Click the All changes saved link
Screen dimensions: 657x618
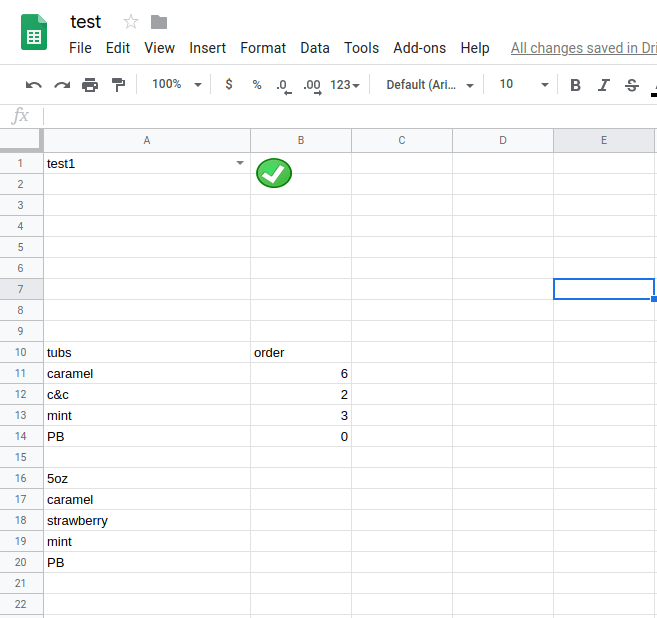[584, 48]
